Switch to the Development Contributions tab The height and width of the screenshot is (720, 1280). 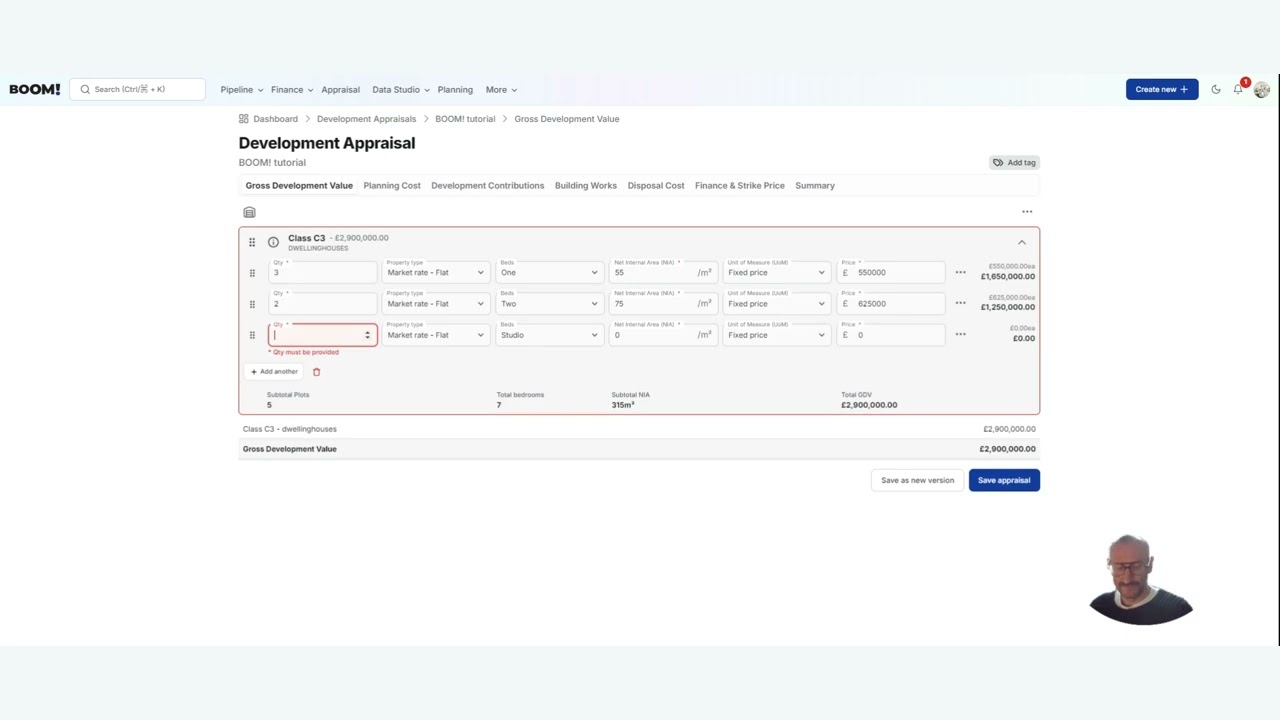click(x=488, y=185)
